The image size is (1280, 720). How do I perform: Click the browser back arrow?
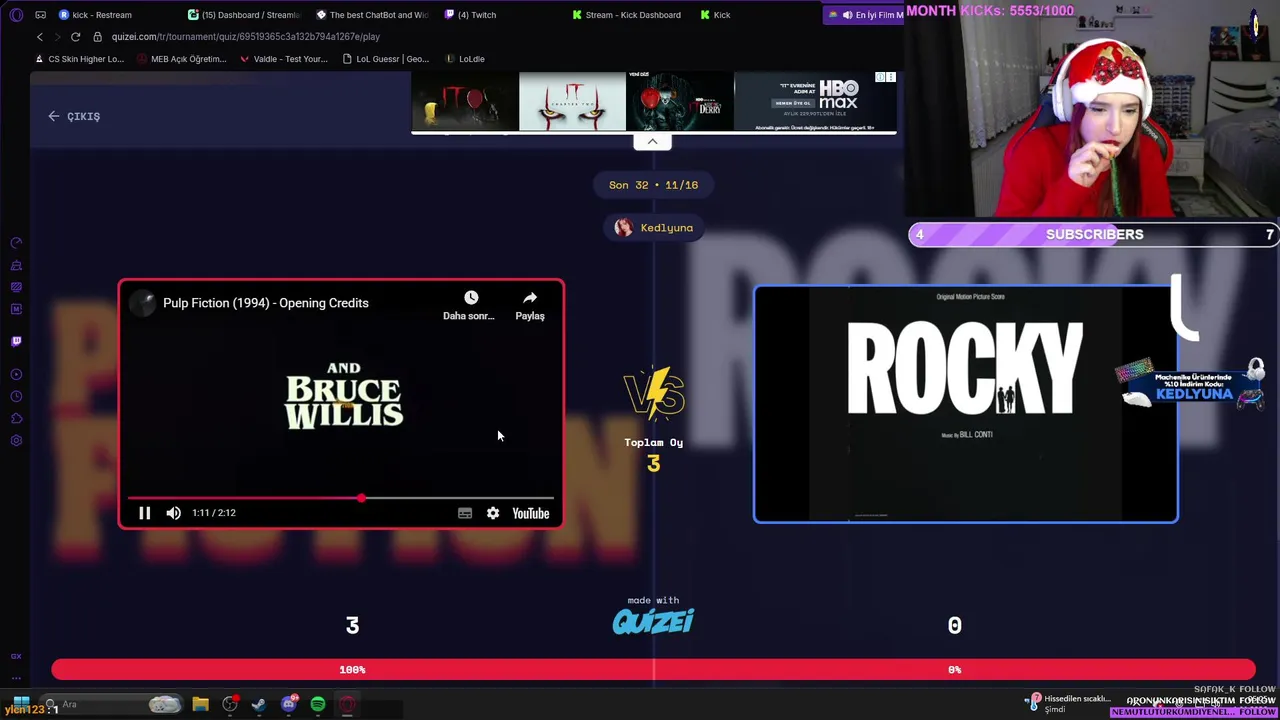tap(40, 37)
